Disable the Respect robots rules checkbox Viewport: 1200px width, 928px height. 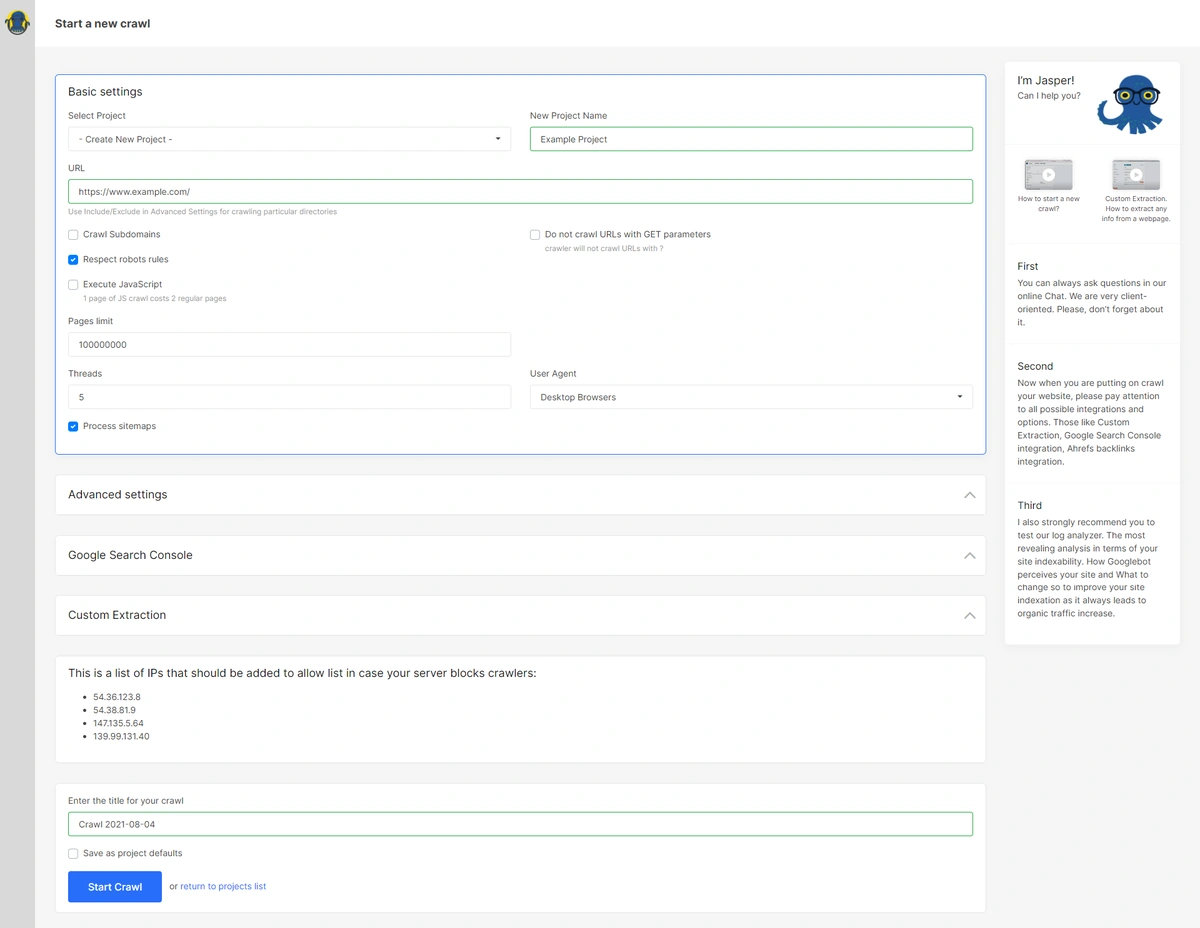click(73, 259)
